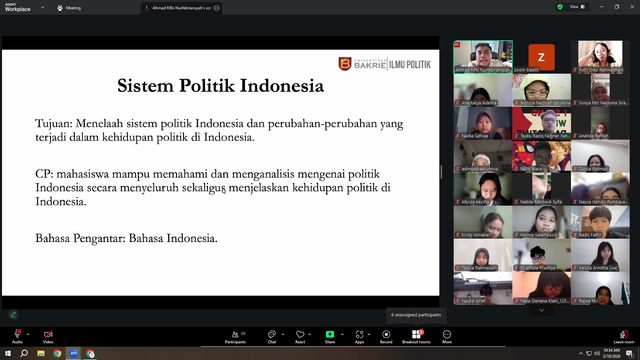Click the green security shield icon
Screen dimensions: 640x360
point(560,7)
